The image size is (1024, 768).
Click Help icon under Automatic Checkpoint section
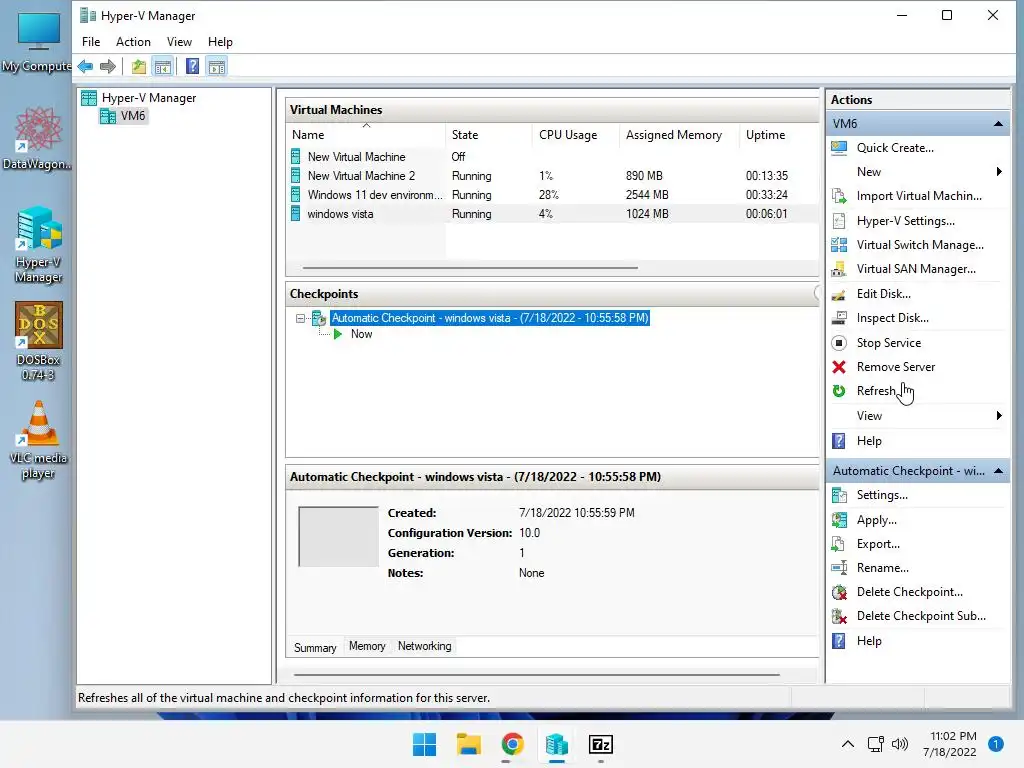tap(839, 641)
